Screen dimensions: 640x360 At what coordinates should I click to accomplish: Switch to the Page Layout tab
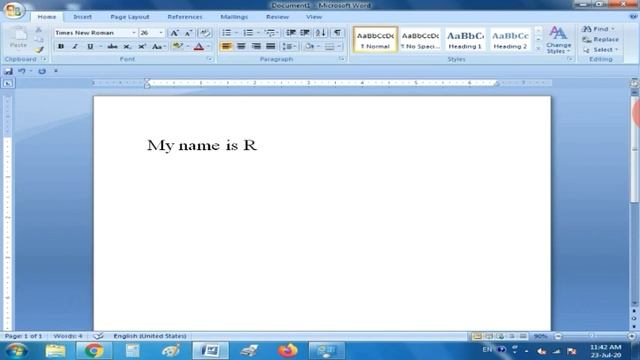click(130, 17)
